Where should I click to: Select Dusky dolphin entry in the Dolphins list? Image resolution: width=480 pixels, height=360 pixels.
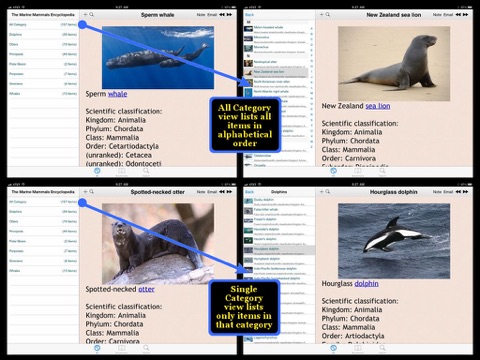pos(279,201)
